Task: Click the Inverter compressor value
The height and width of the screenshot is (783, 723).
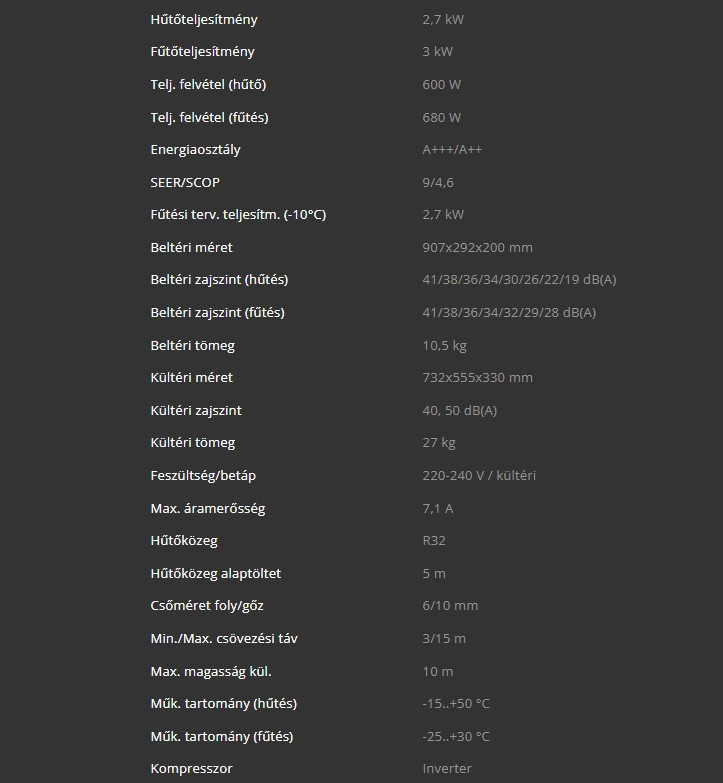Action: pyautogui.click(x=447, y=769)
